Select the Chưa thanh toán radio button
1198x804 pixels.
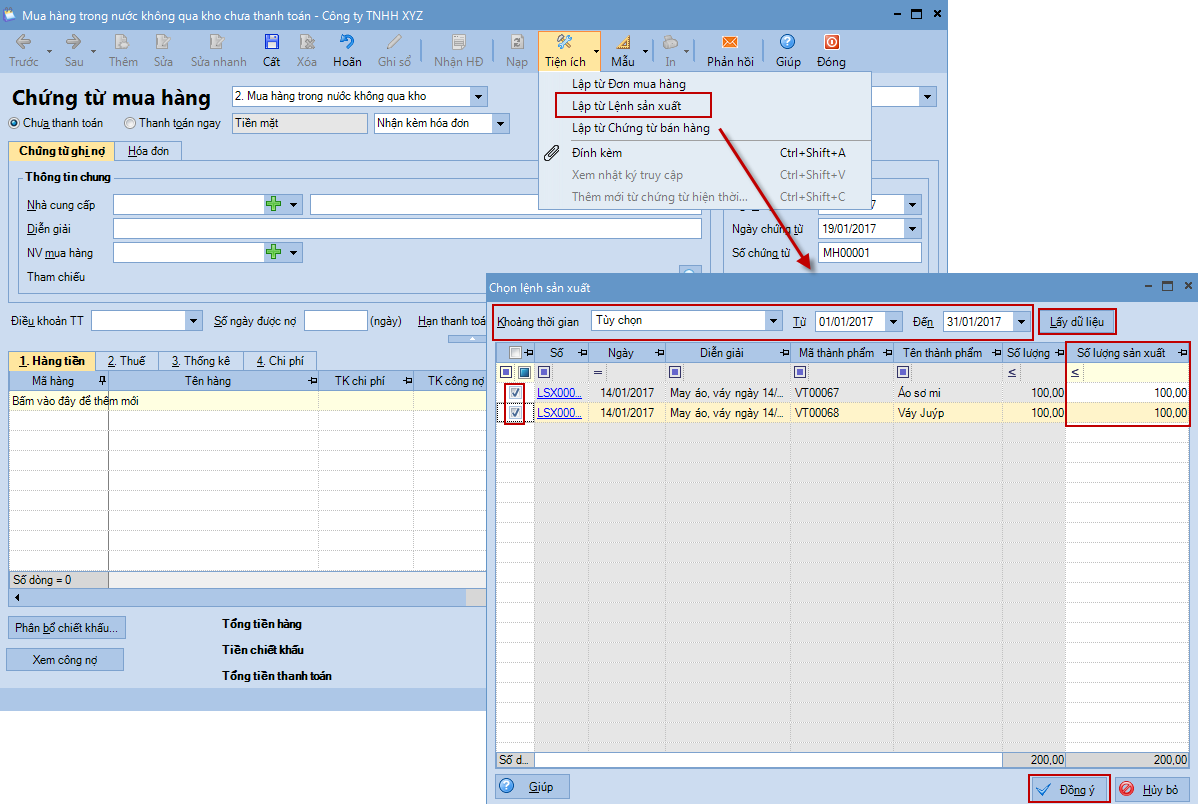coord(14,123)
